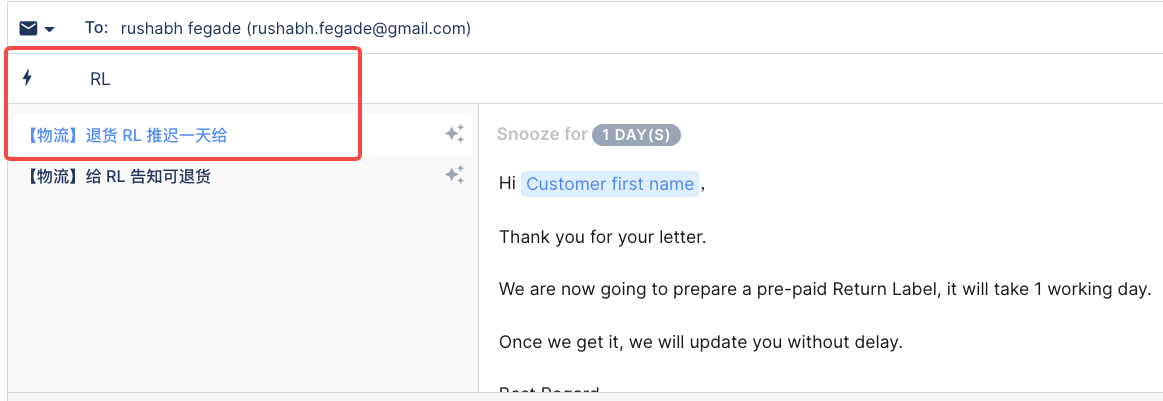
Task: Click the comma after Customer first name
Action: tap(703, 185)
